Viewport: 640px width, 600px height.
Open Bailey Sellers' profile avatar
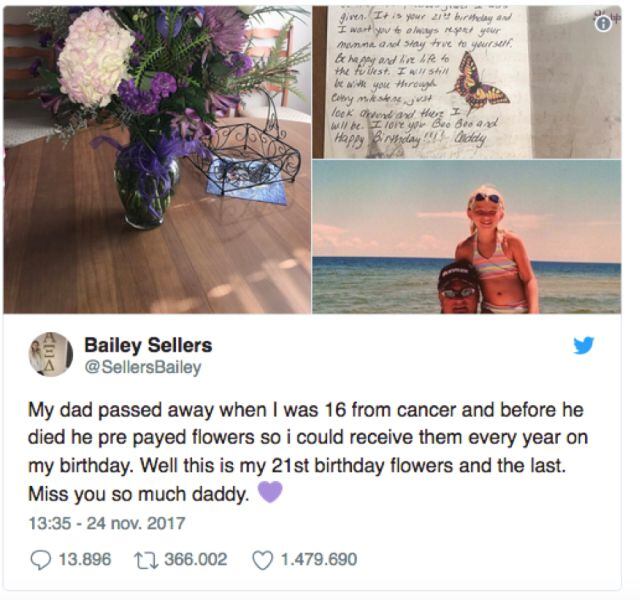coord(50,354)
